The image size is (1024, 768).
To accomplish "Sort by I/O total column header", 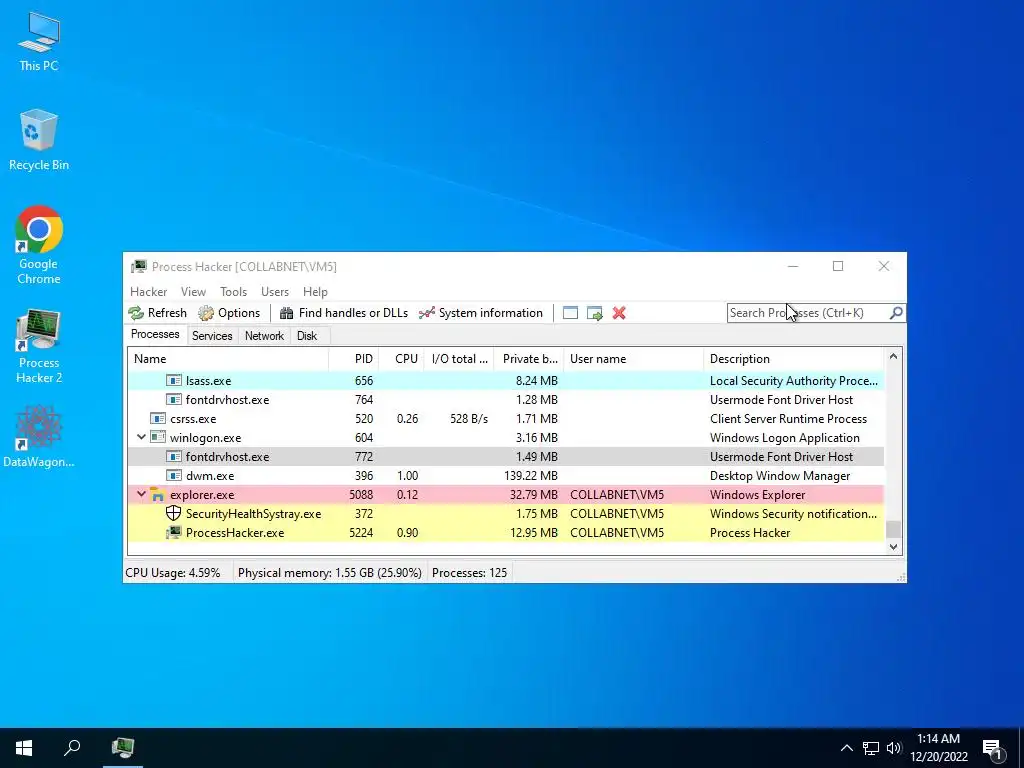I will (x=458, y=359).
